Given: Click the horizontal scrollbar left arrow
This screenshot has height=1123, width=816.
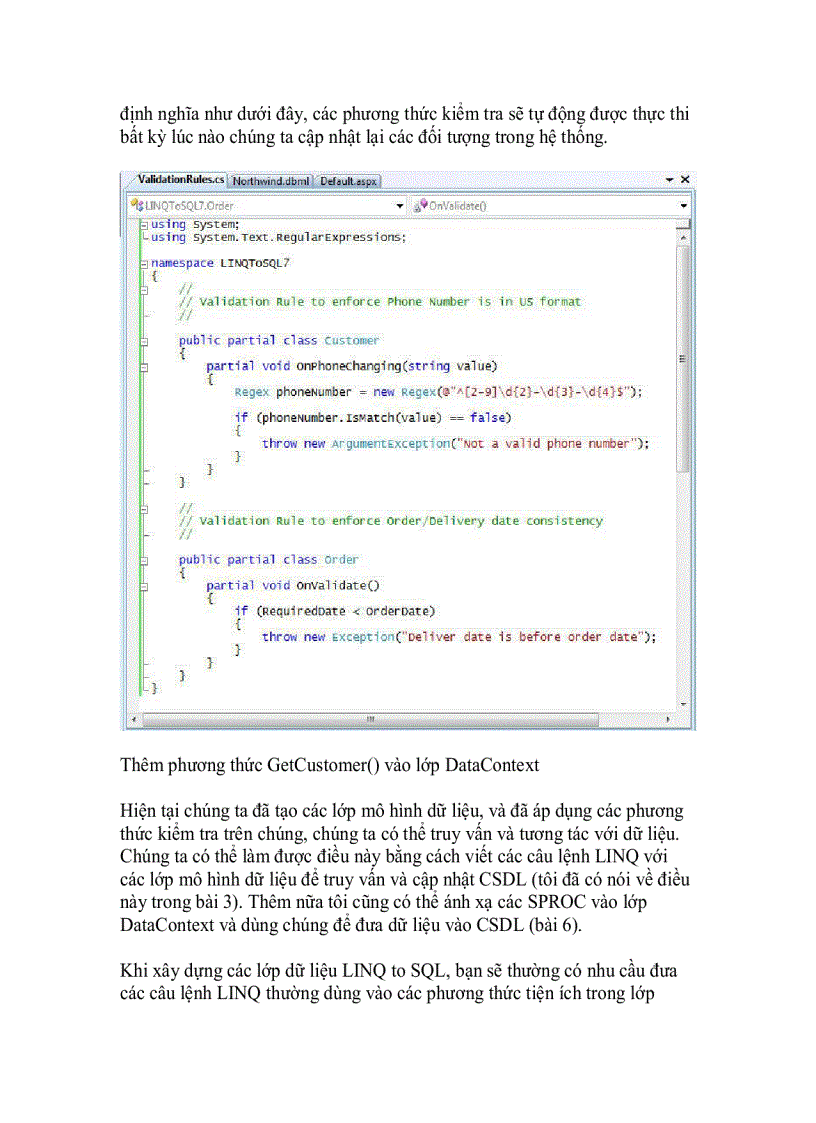Looking at the screenshot, I should pyautogui.click(x=132, y=720).
